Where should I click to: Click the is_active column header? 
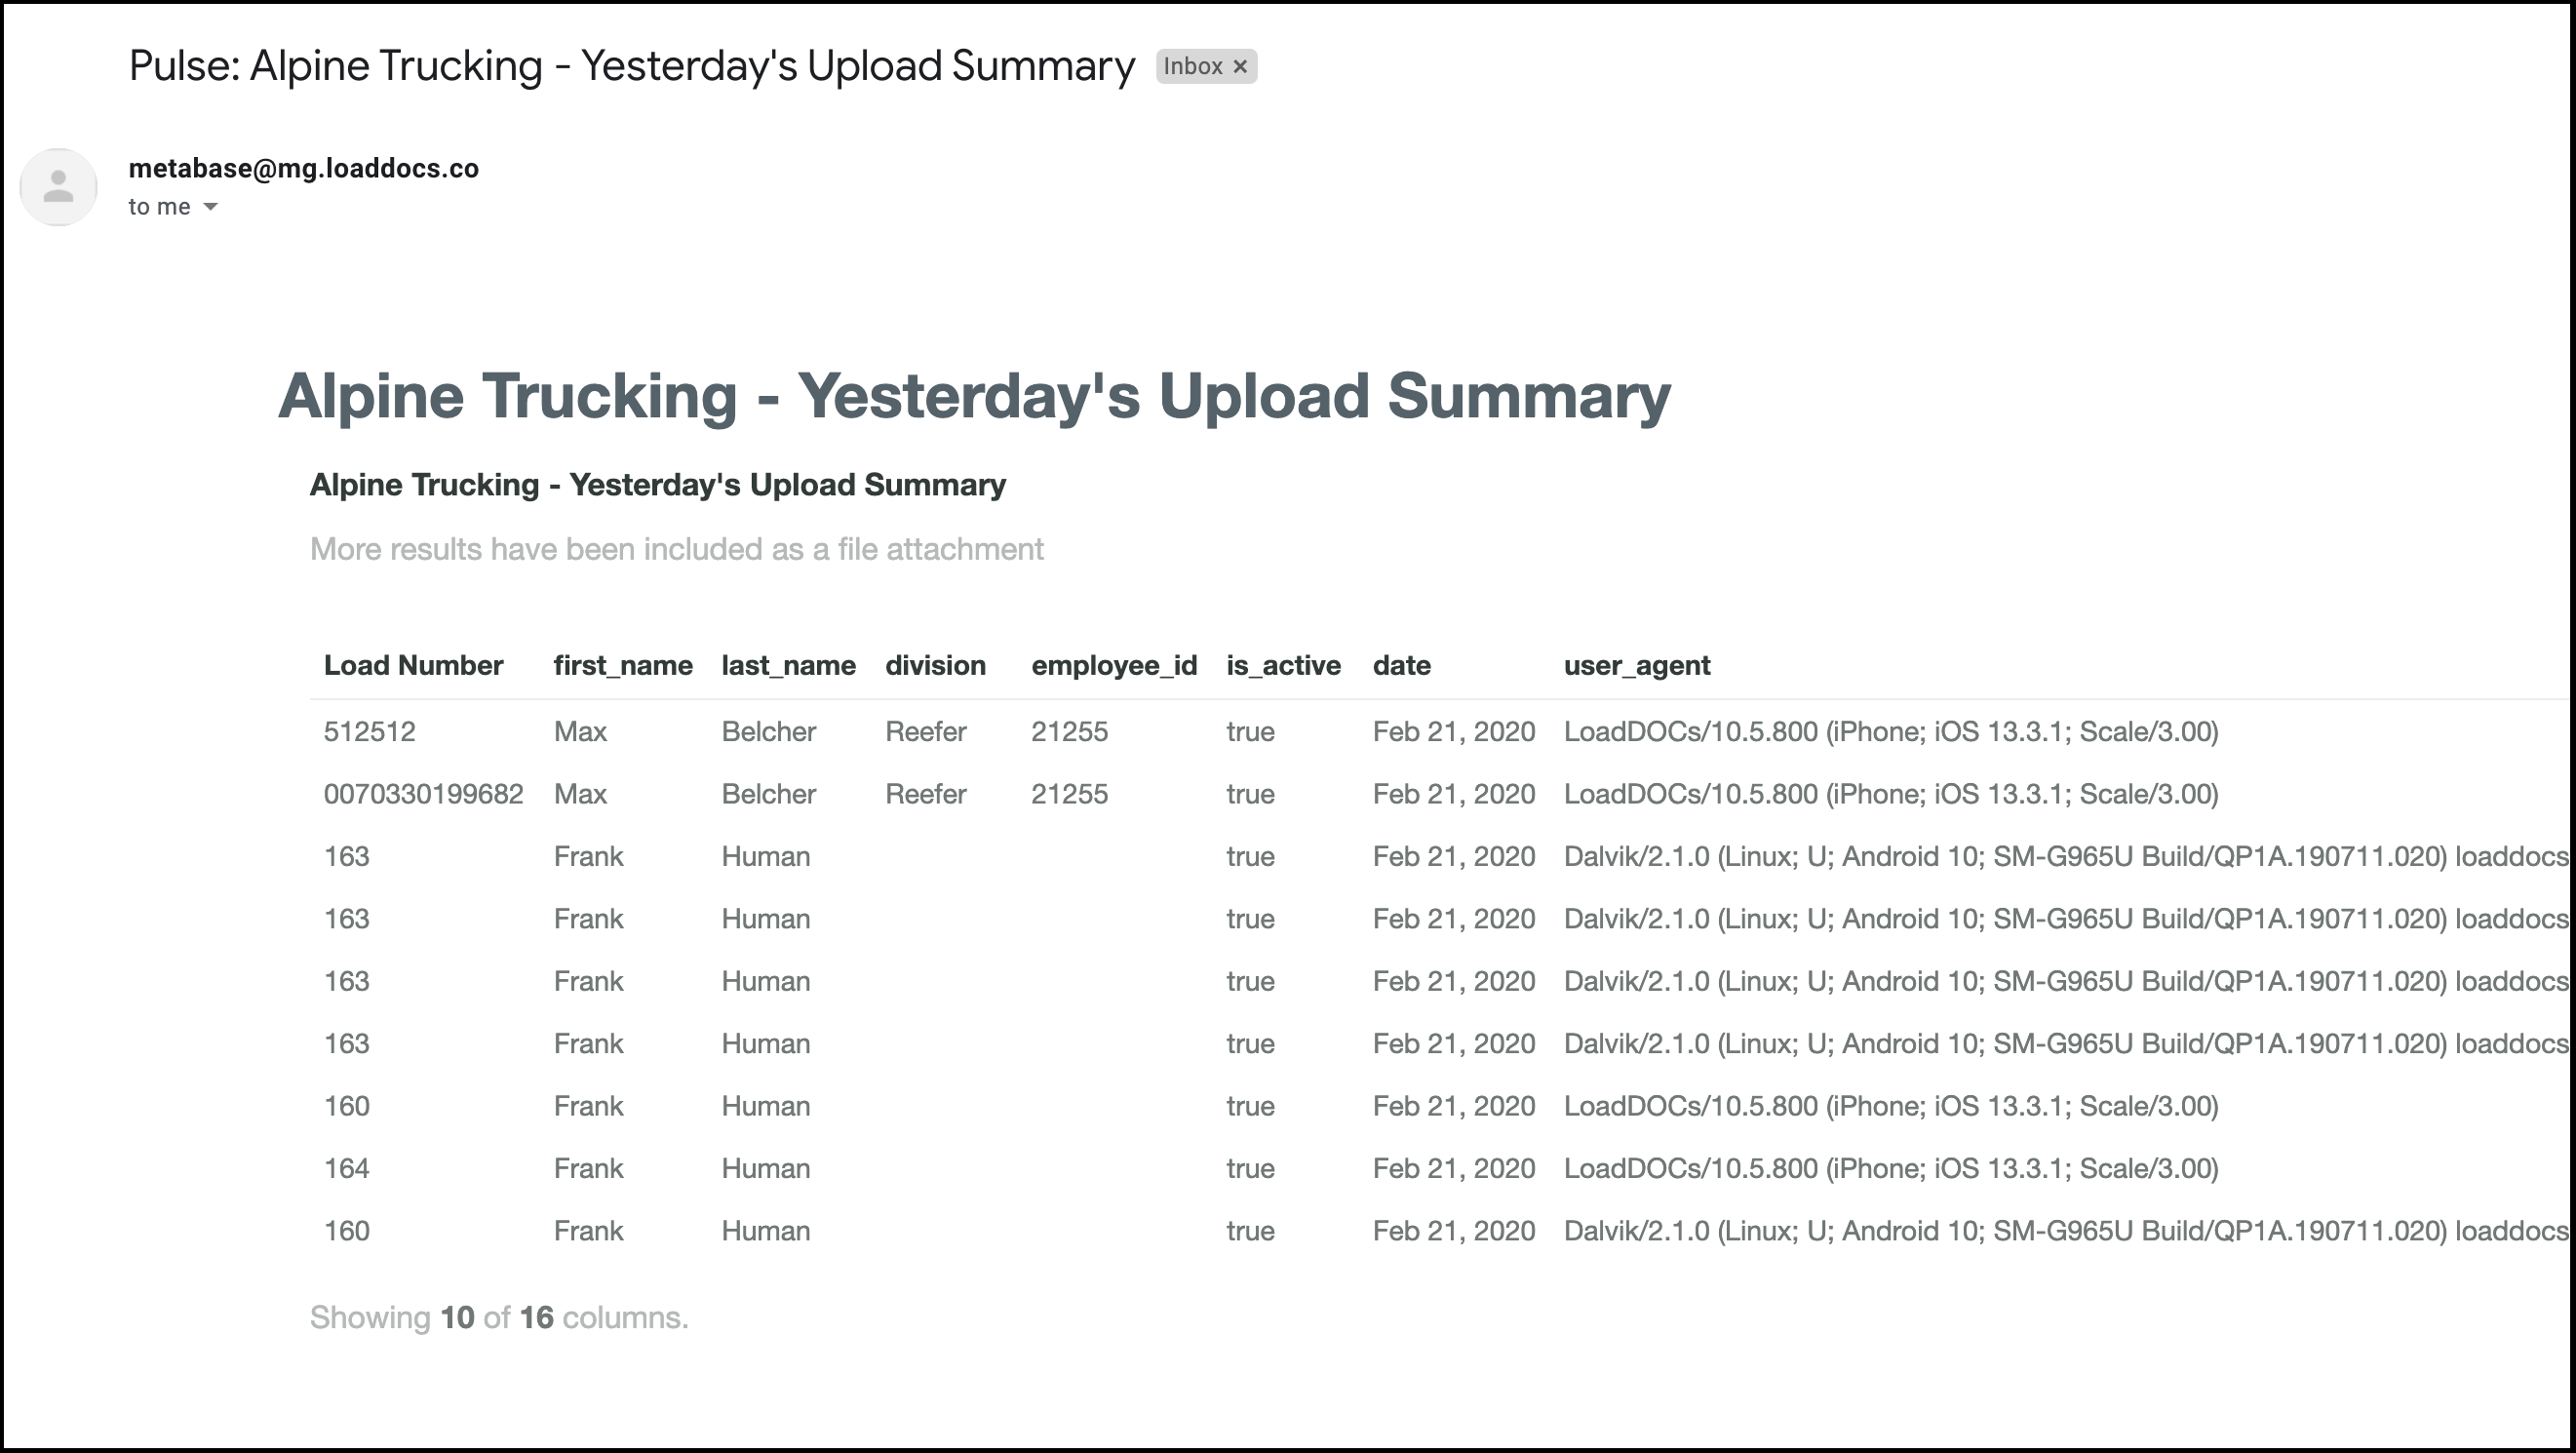click(x=1283, y=666)
